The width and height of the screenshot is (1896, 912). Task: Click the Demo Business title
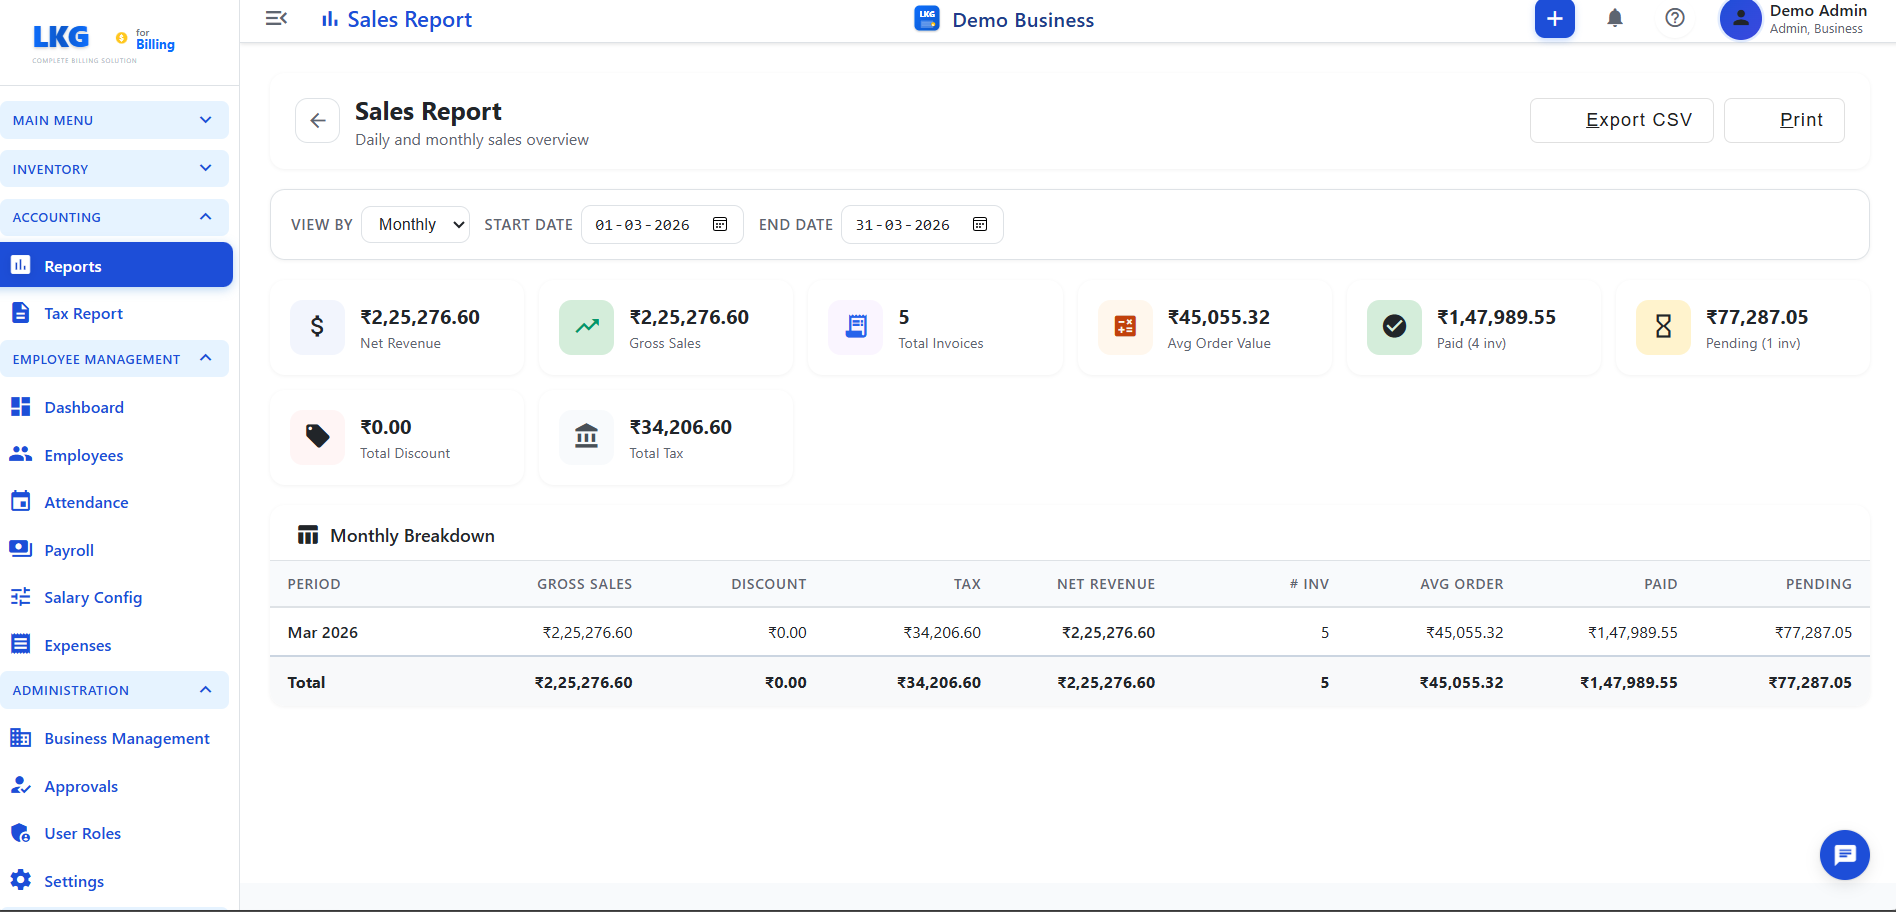tap(1023, 20)
